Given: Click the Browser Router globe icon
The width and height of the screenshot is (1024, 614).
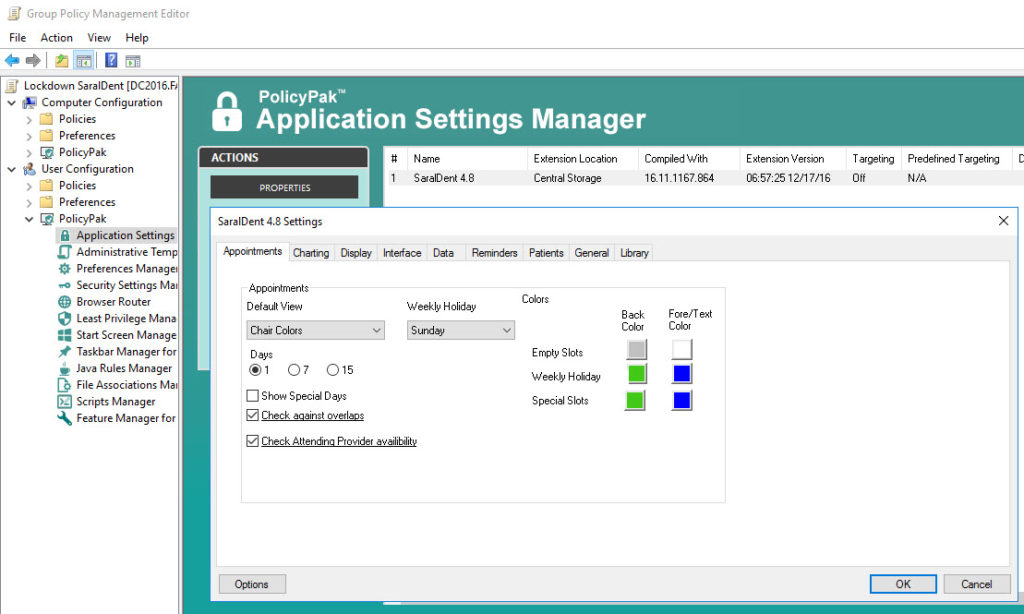Looking at the screenshot, I should 65,302.
